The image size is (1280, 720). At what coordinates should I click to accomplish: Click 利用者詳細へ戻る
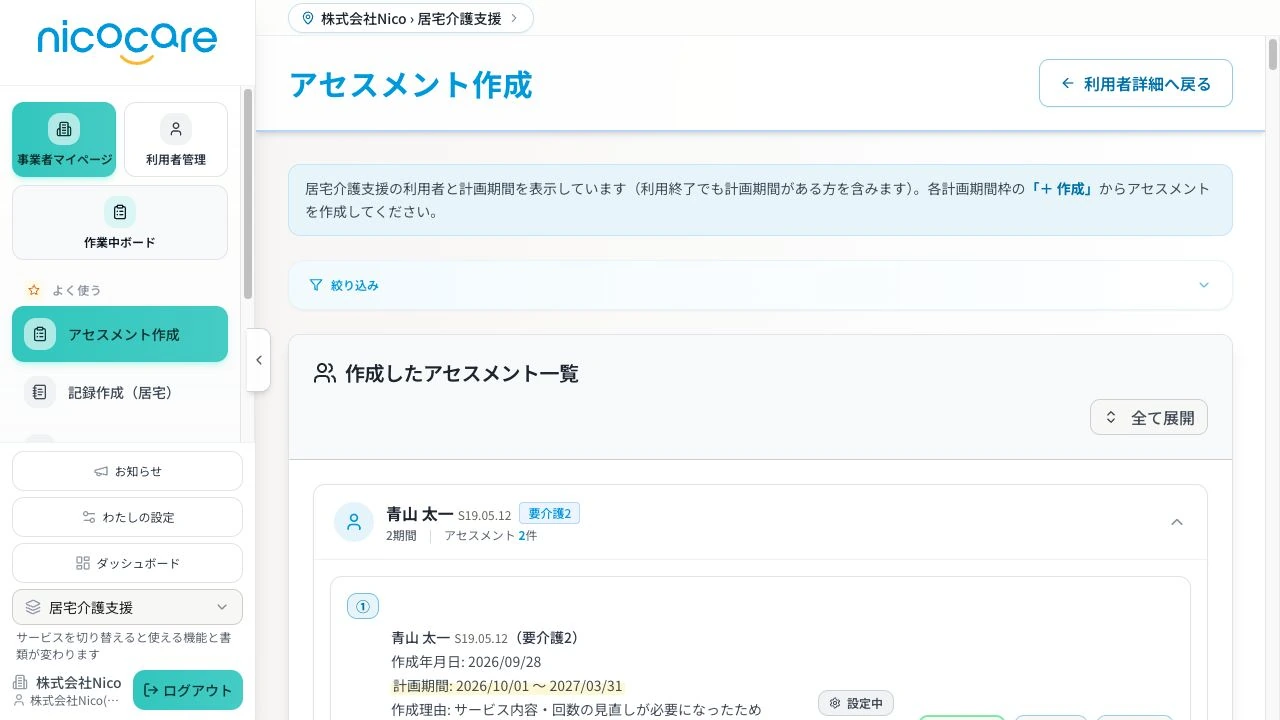(1136, 83)
